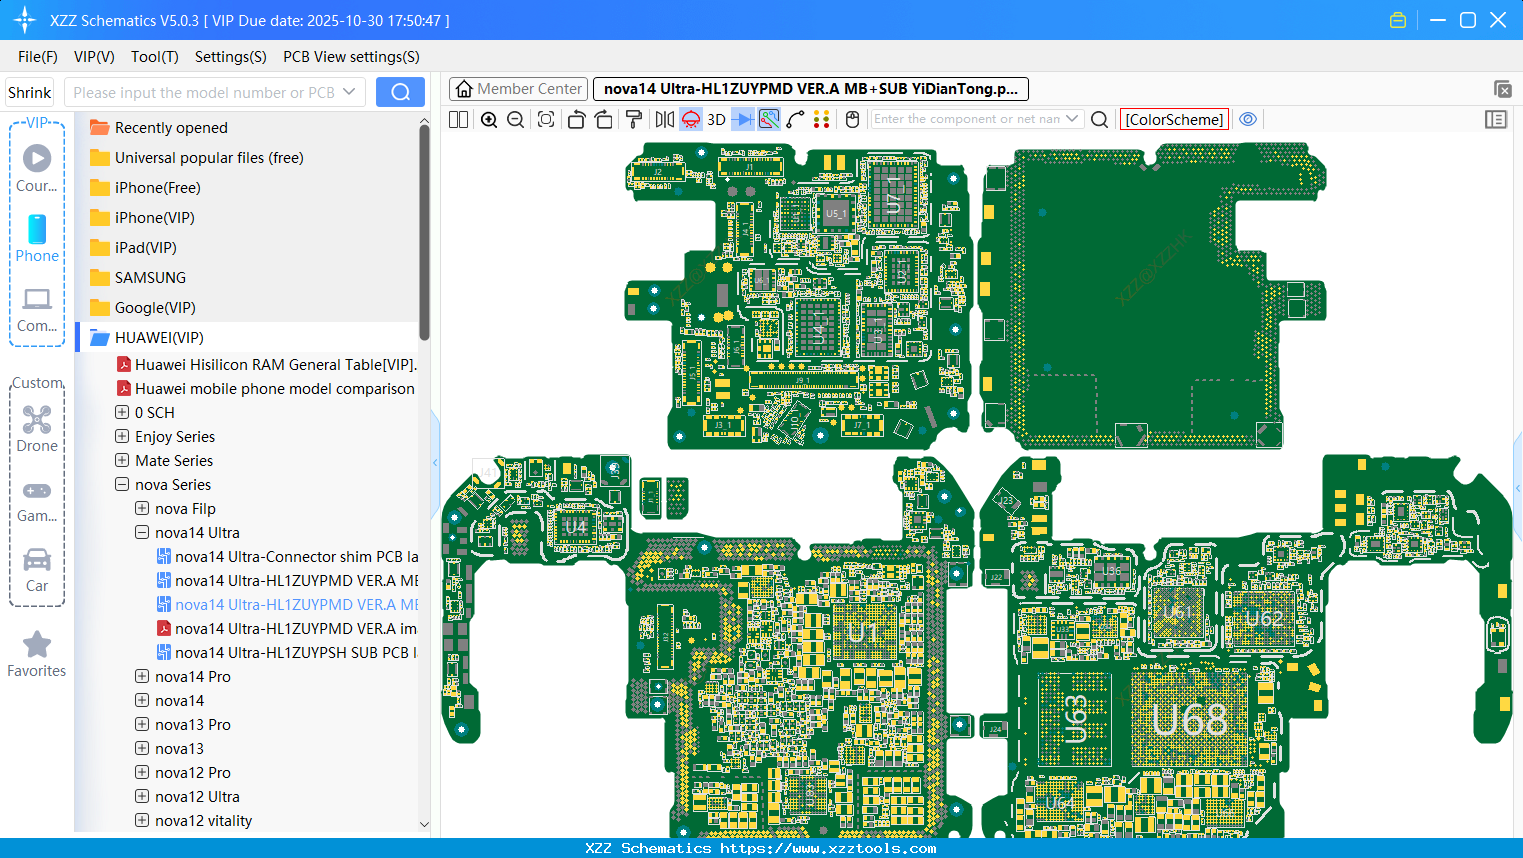This screenshot has width=1523, height=858.
Task: Open the component search dropdown arrow
Action: tap(1072, 119)
